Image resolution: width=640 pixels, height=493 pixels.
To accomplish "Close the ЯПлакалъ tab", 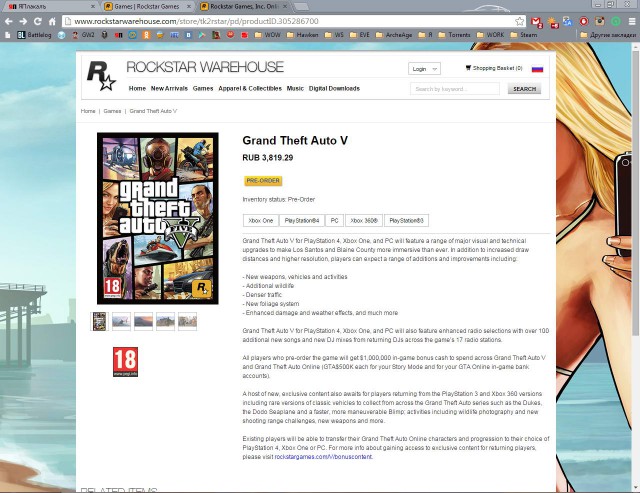I will (x=93, y=7).
